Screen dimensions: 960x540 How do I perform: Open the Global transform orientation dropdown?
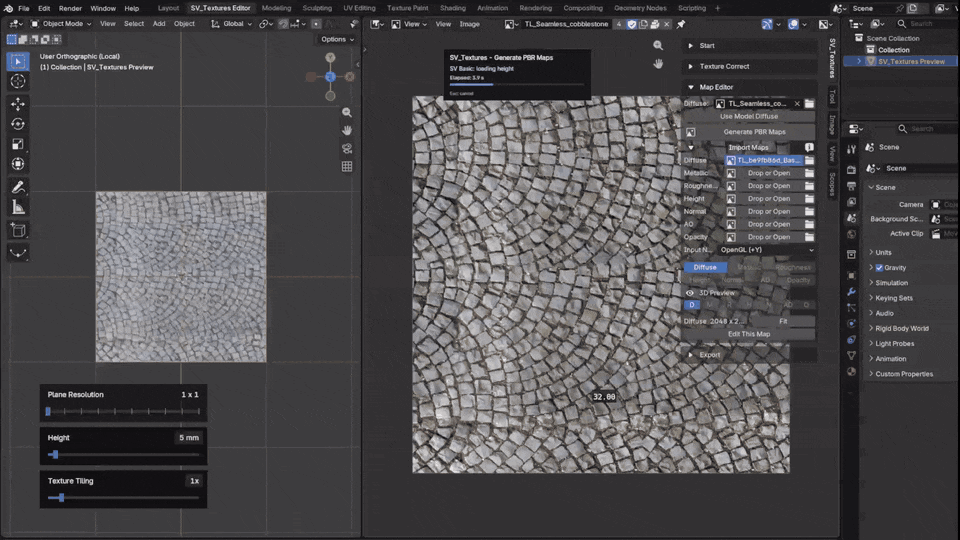(231, 24)
